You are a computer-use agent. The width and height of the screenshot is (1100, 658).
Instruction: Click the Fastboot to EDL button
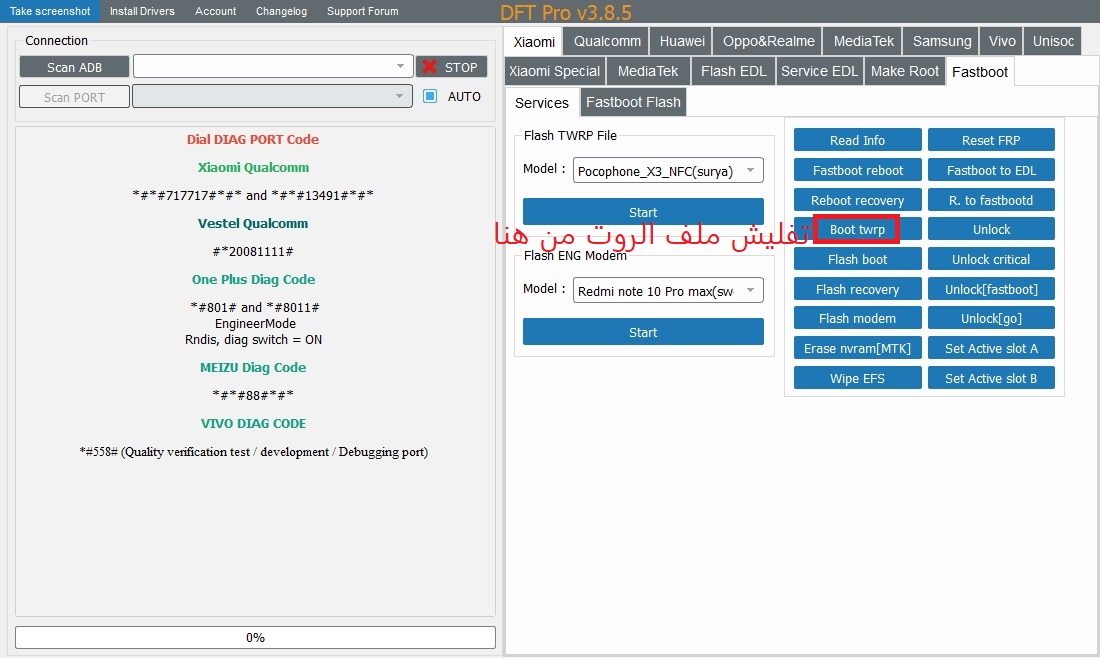(991, 170)
